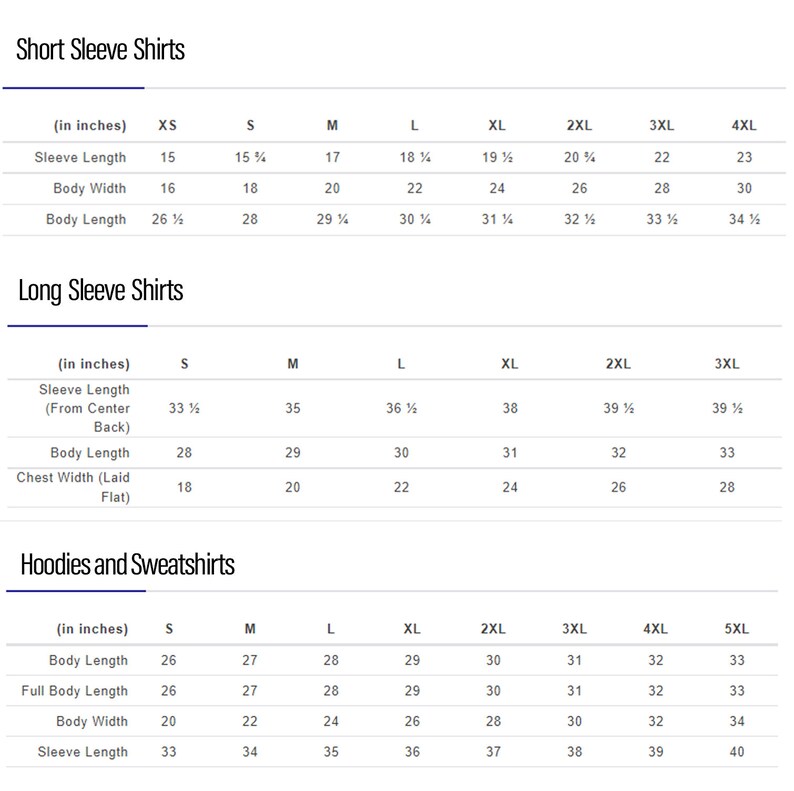Click the Long Sleeve Shirts heading
This screenshot has height=791, width=794.
101,291
